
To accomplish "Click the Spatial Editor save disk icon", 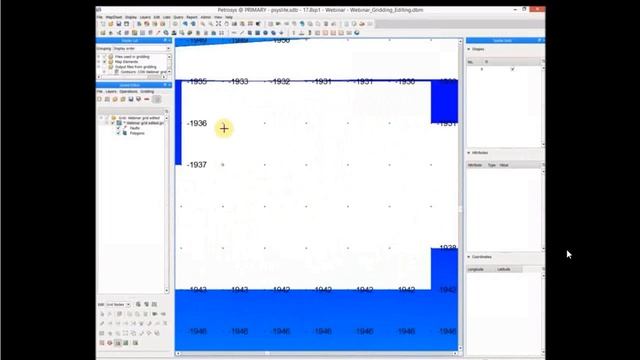I will (131, 99).
